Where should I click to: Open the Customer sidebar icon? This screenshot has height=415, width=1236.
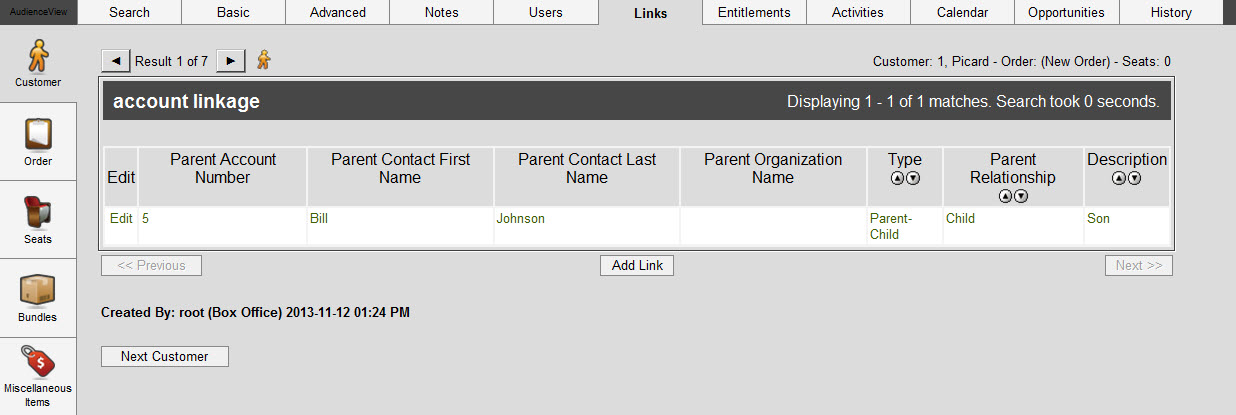(38, 57)
